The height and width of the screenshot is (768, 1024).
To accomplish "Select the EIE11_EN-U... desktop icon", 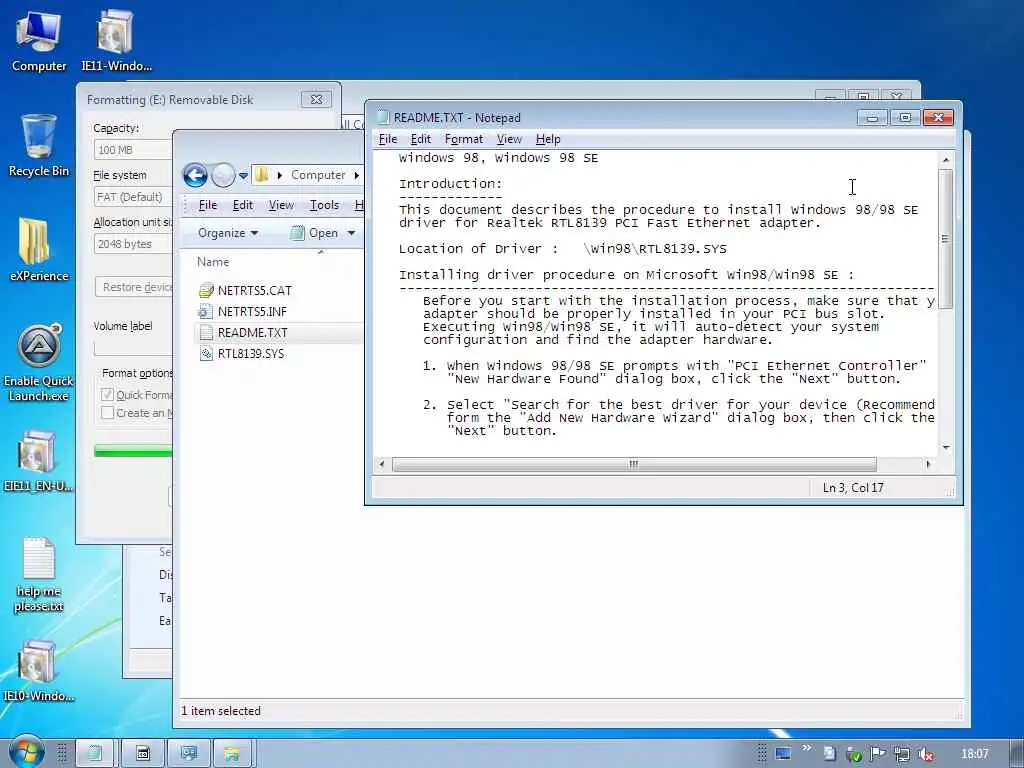I will pos(37,460).
